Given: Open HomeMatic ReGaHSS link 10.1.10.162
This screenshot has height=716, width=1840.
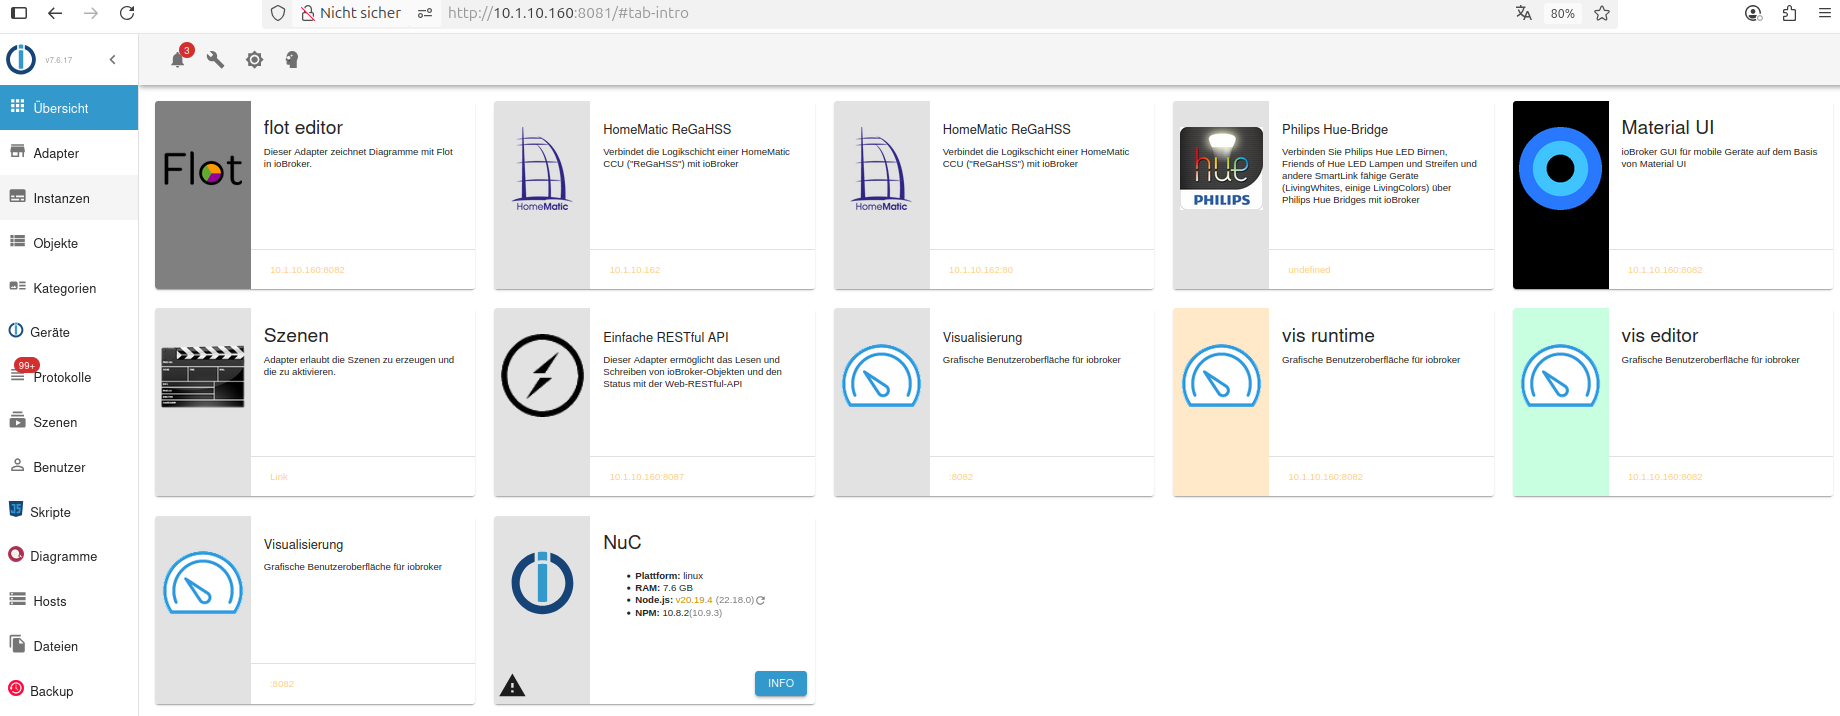Looking at the screenshot, I should (634, 270).
